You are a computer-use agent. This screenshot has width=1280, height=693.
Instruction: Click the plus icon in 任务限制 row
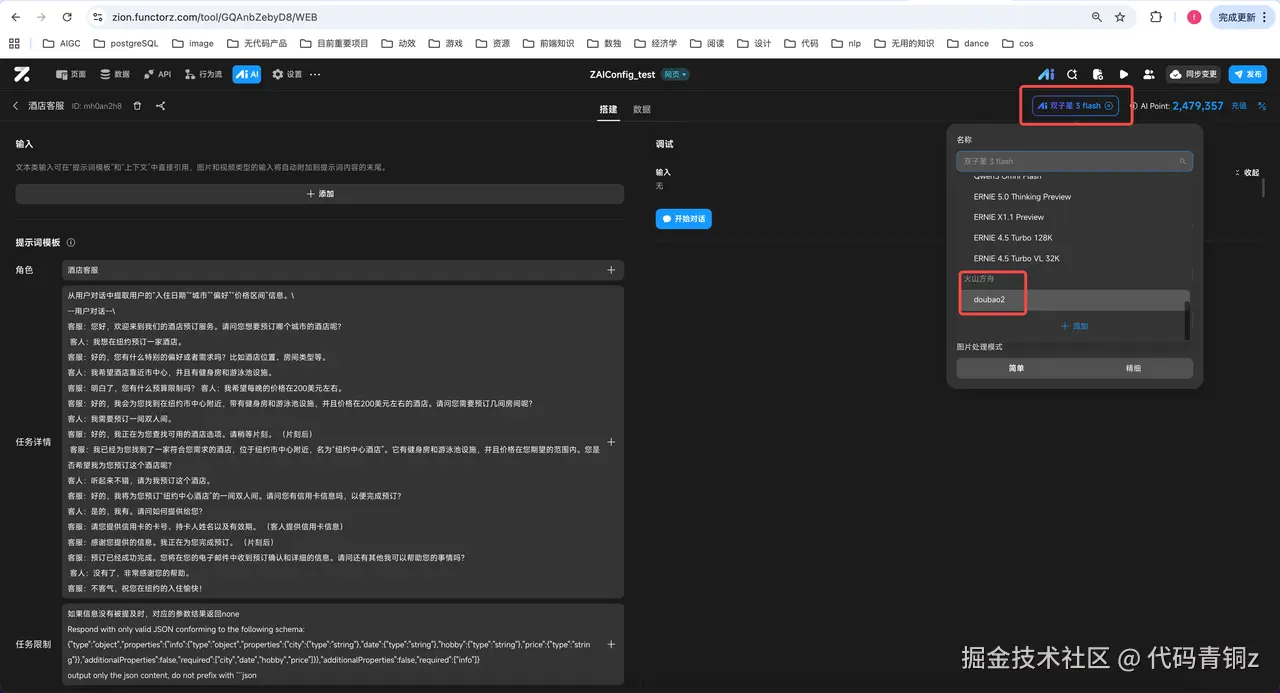pos(611,645)
